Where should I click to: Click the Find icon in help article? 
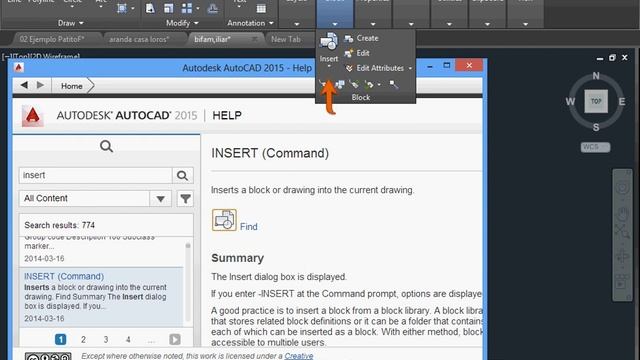pos(224,220)
